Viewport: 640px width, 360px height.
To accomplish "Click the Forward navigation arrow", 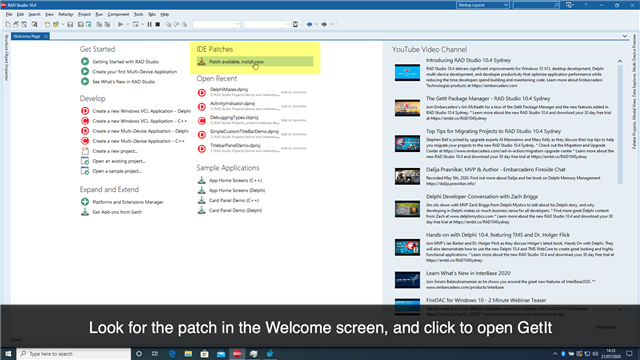I will point(324,24).
